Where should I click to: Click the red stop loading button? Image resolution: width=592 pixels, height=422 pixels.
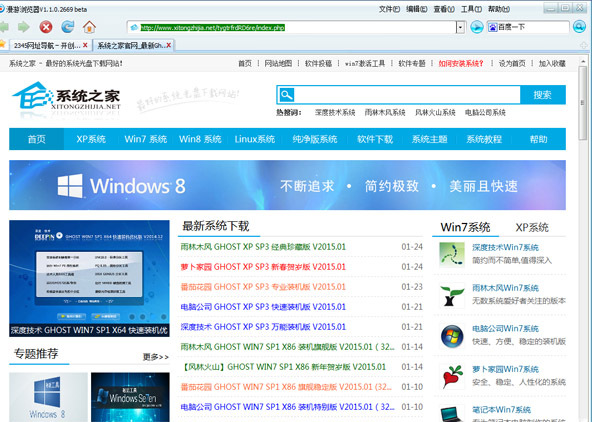click(x=46, y=27)
